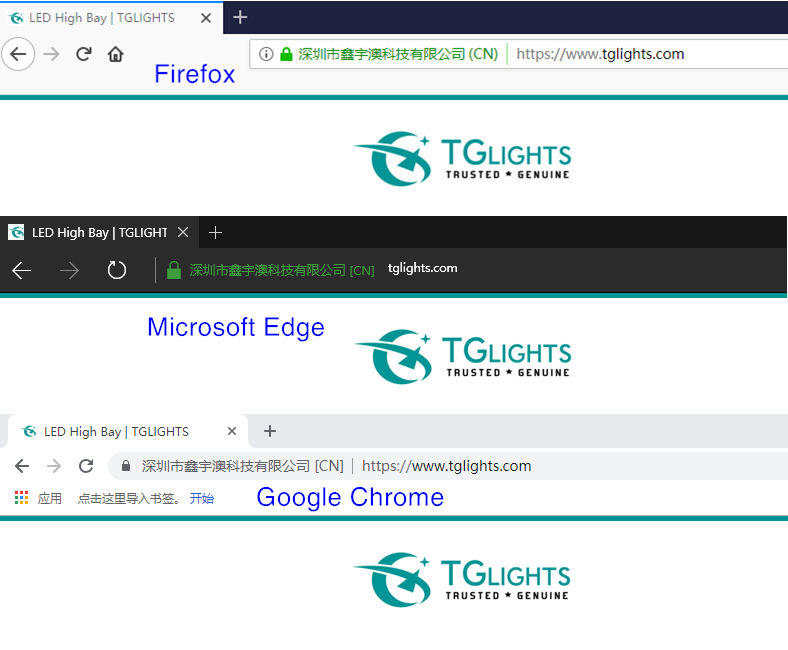Screen dimensions: 788x650
Task: Open Chrome apps grid icon
Action: click(x=21, y=498)
